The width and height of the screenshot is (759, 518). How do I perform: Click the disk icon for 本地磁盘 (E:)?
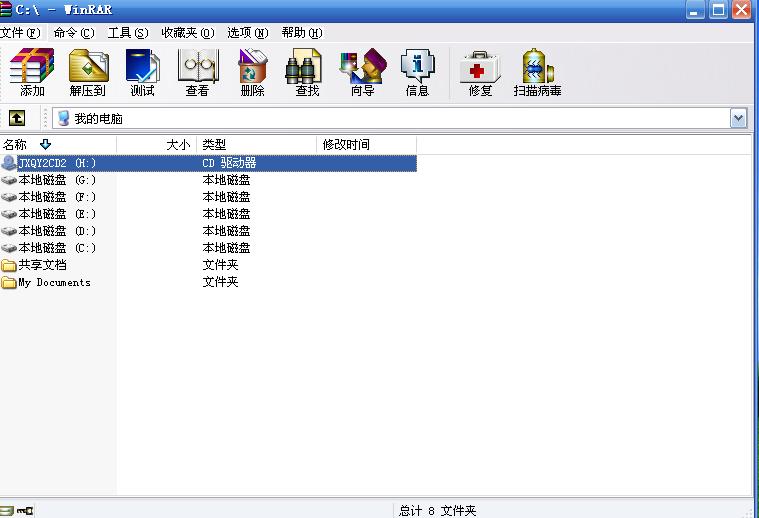(x=9, y=214)
